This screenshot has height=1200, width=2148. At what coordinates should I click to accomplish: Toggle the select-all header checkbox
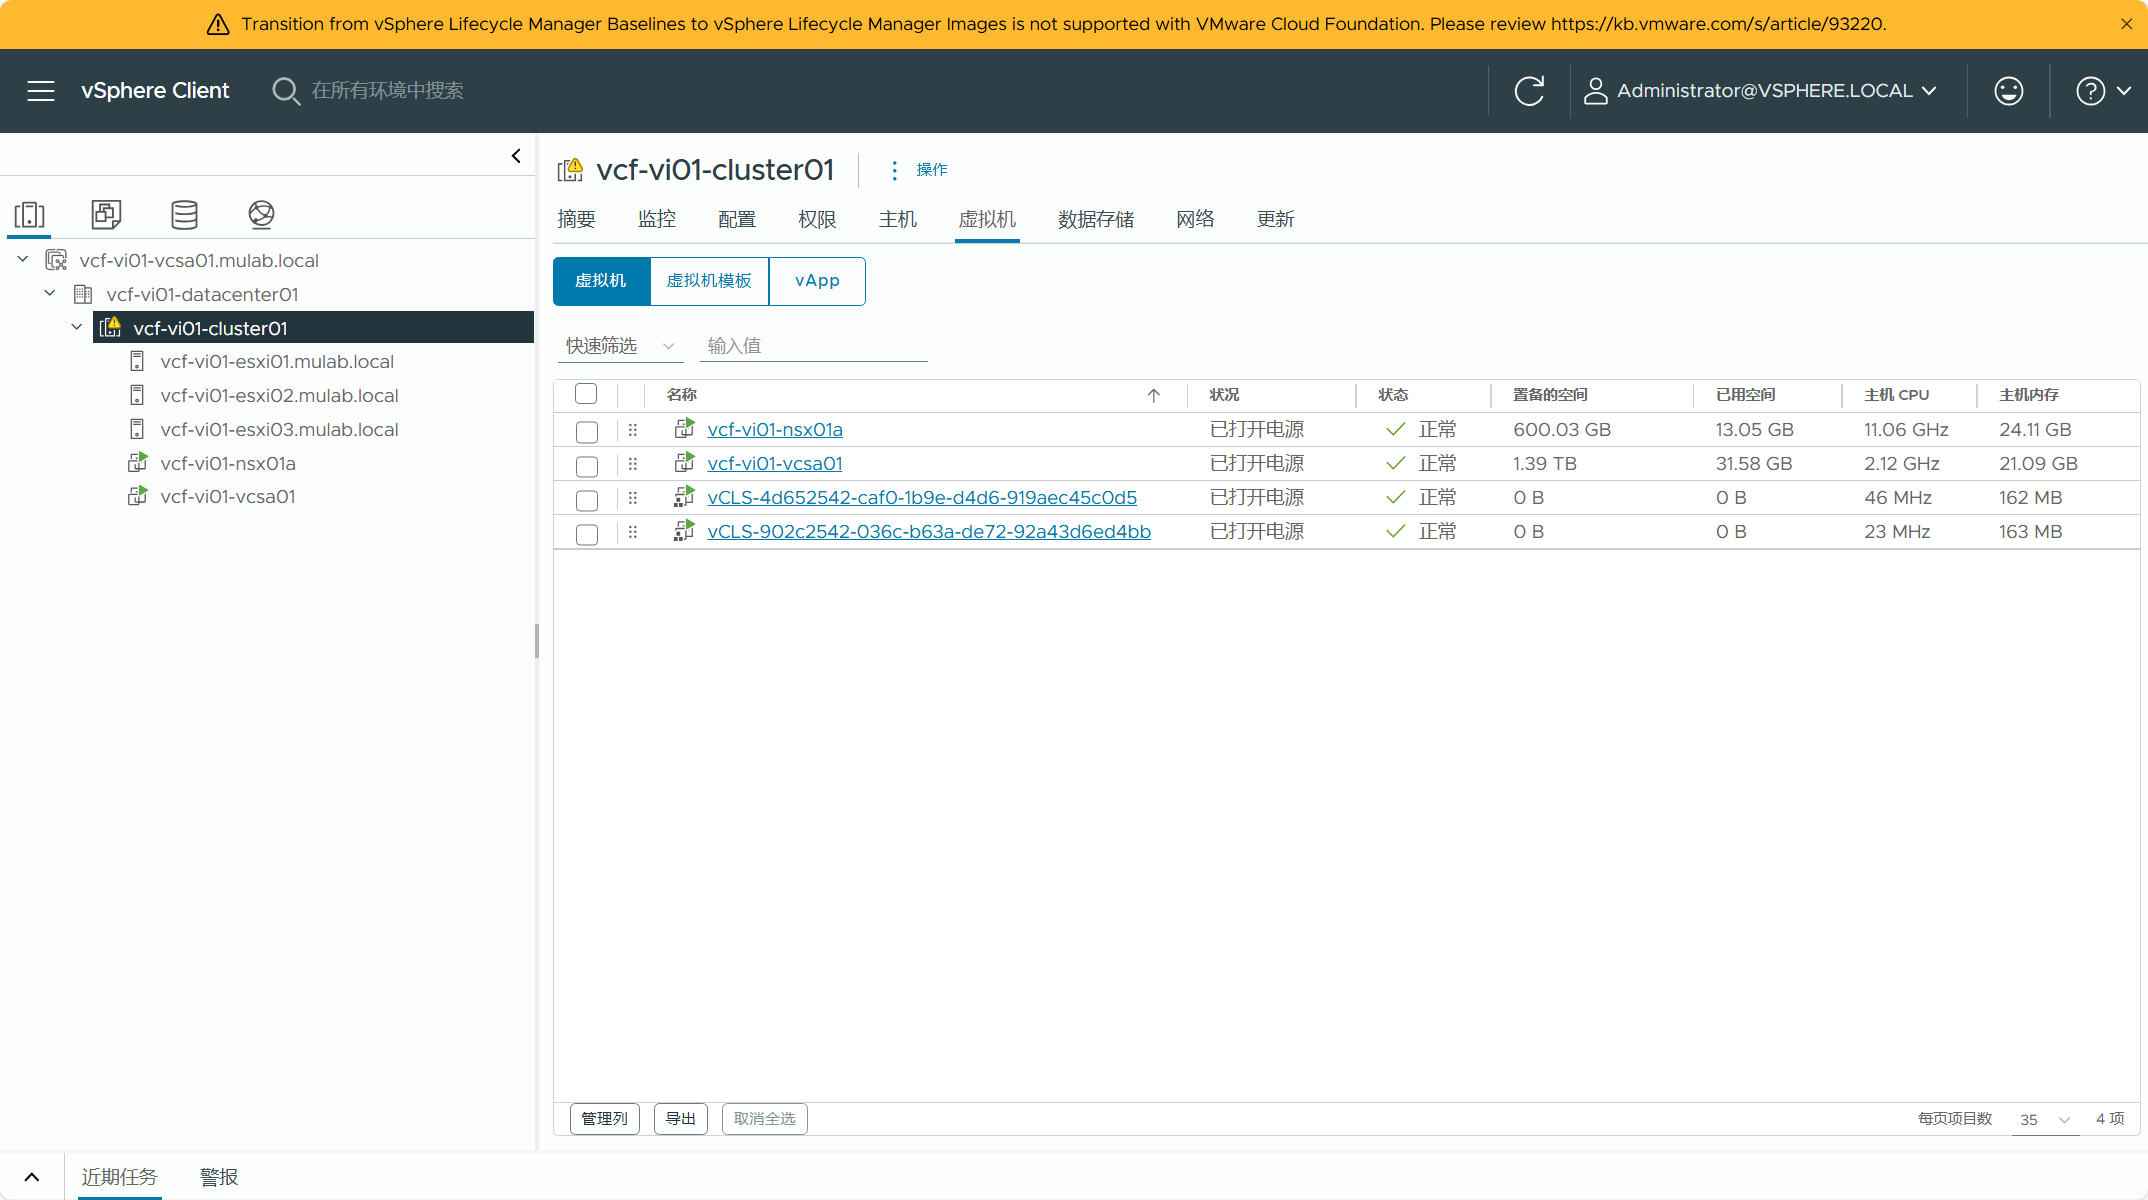586,394
